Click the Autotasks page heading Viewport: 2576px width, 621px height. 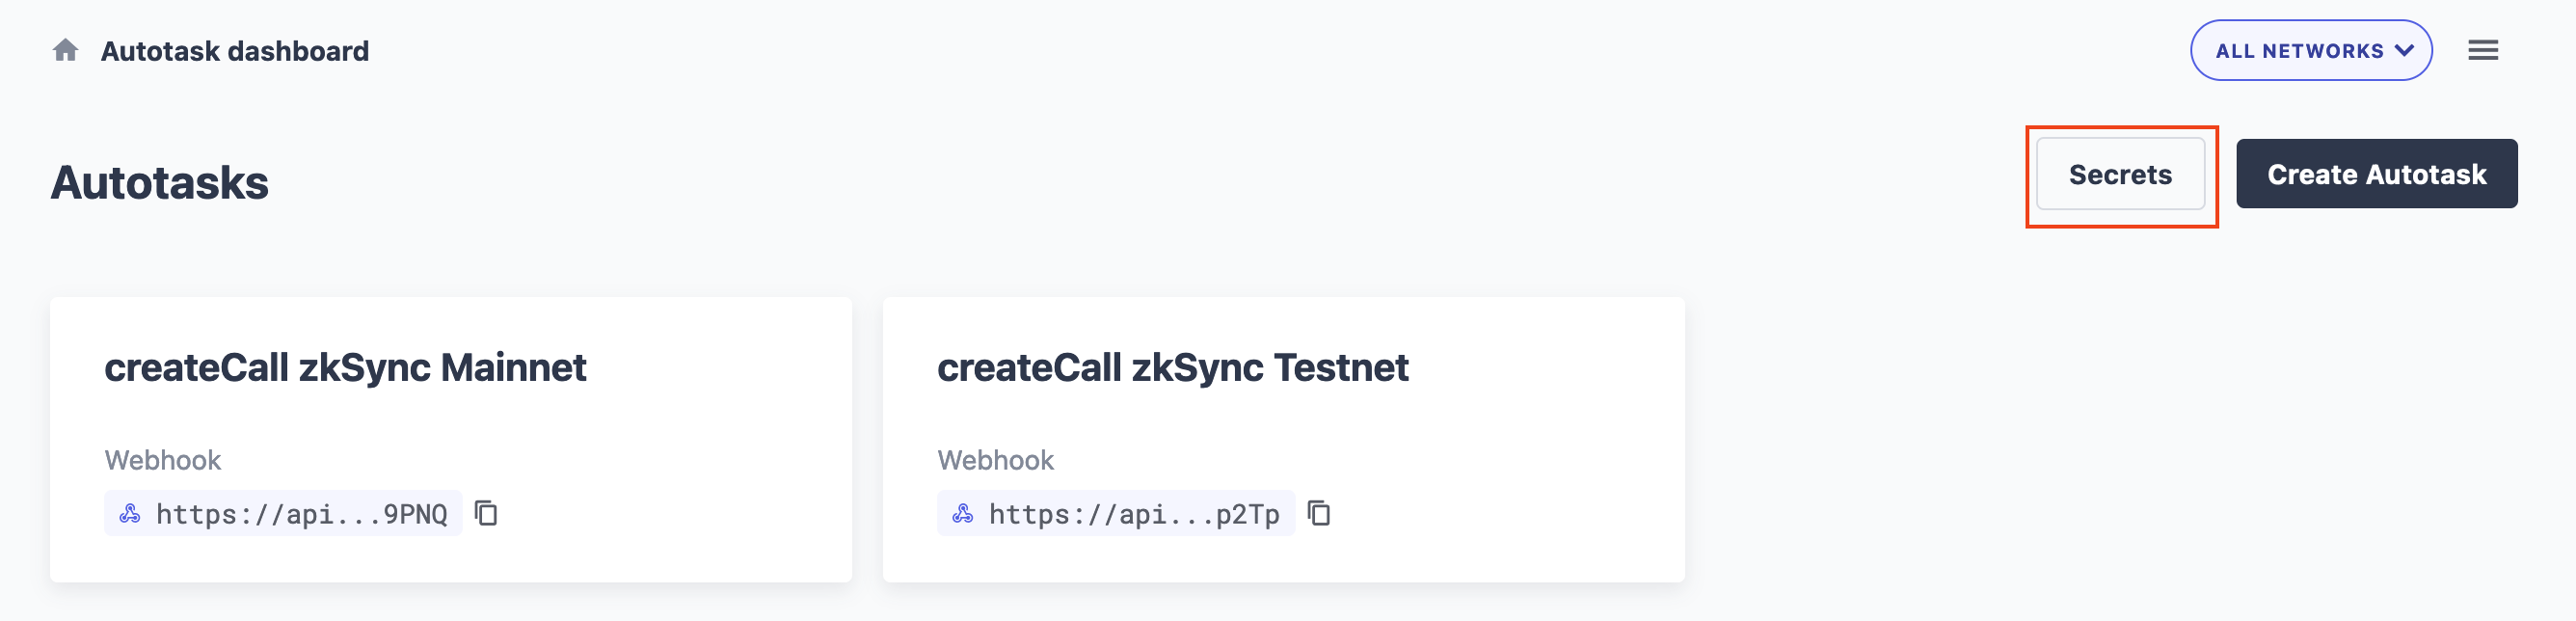(160, 183)
